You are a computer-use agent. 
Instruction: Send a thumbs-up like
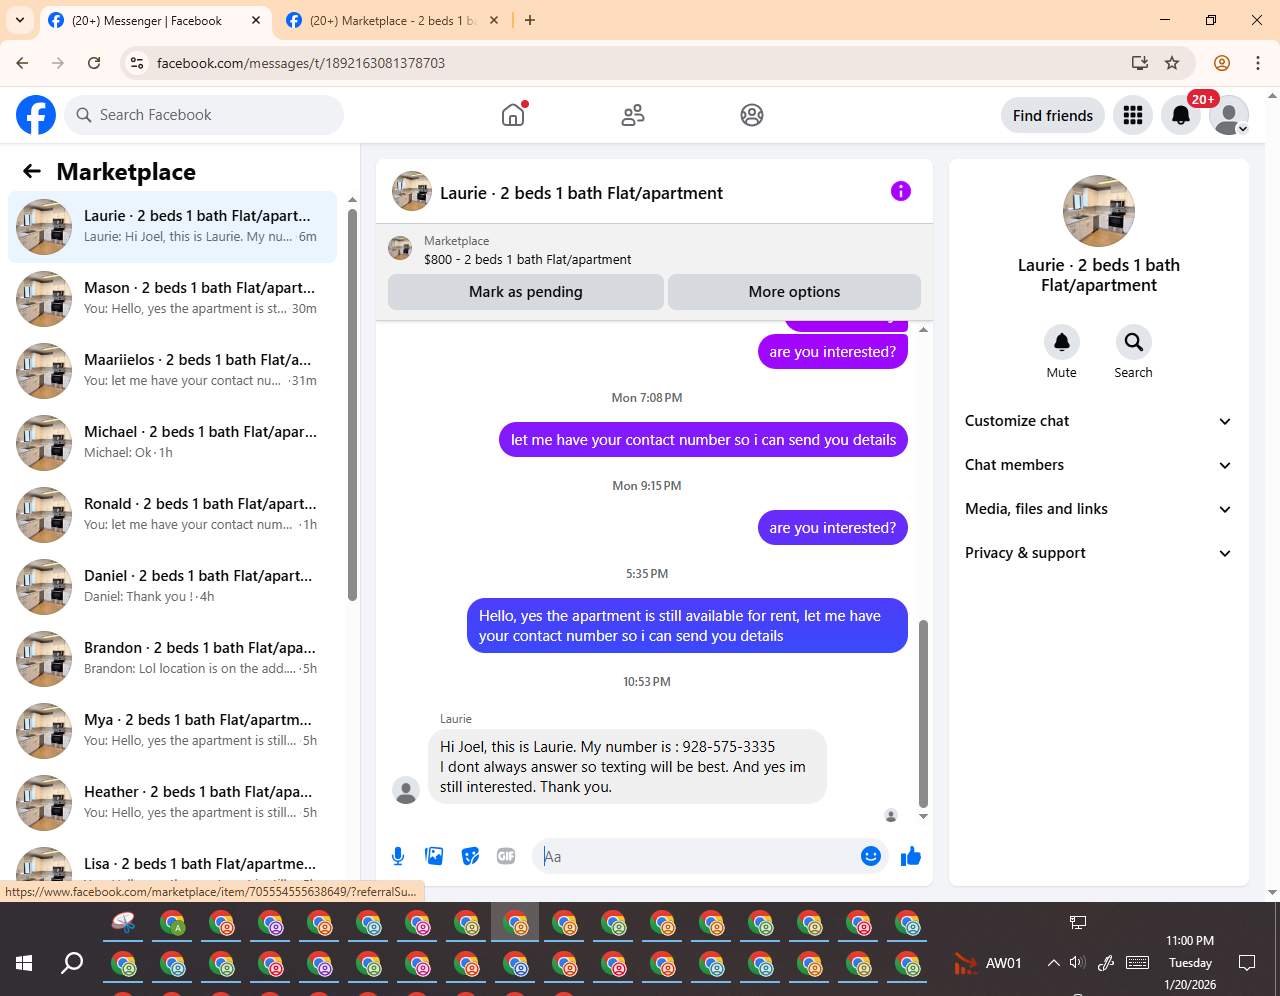[911, 856]
